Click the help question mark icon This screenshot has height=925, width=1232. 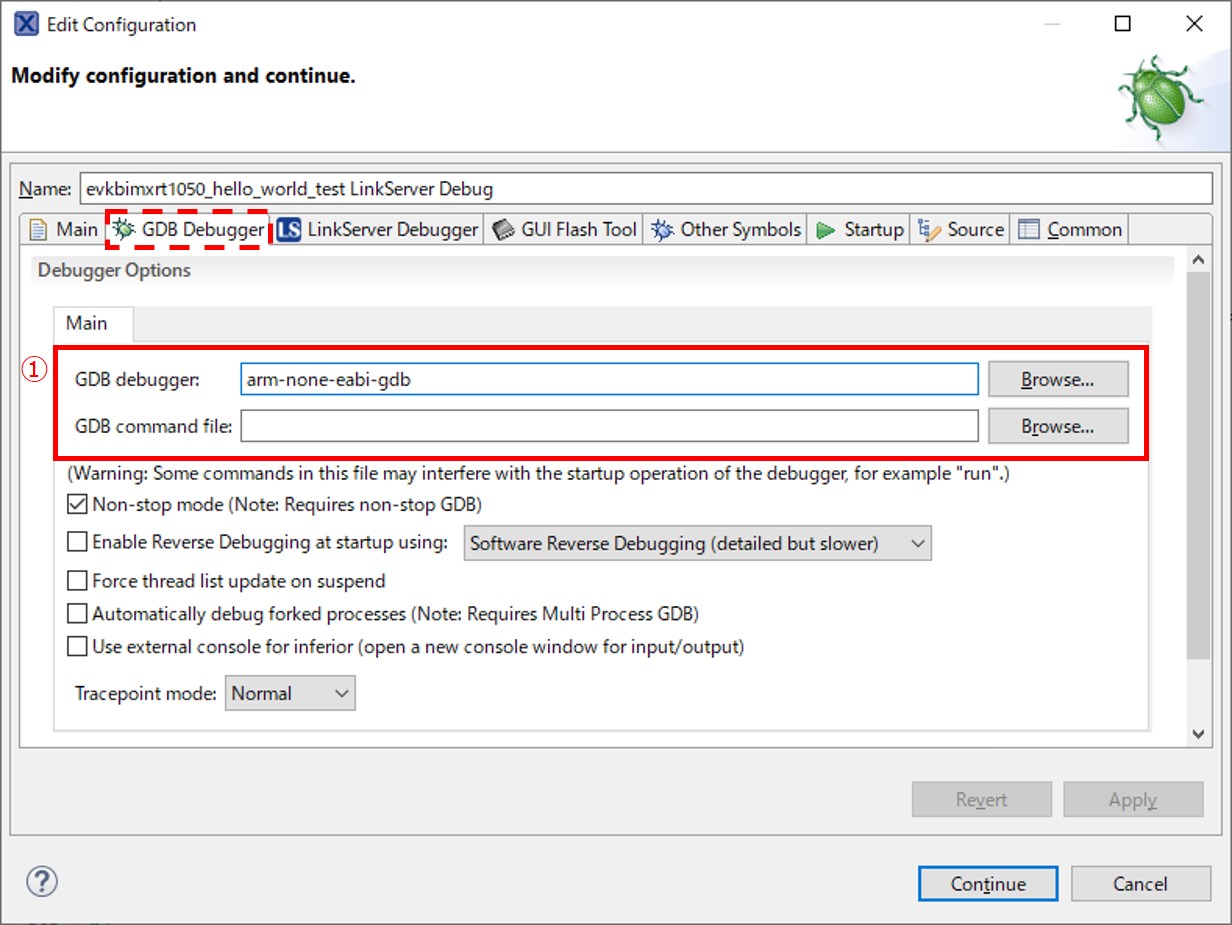pyautogui.click(x=42, y=881)
